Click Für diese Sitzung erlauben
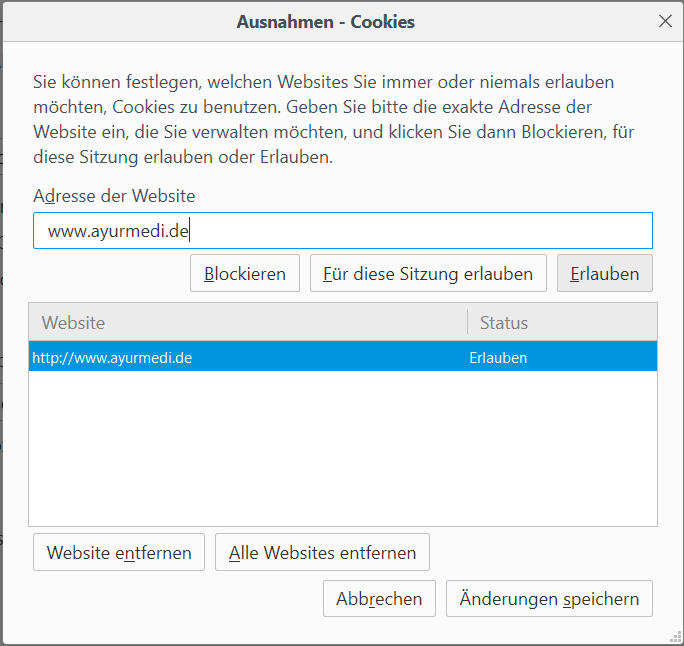This screenshot has width=684, height=646. click(428, 274)
